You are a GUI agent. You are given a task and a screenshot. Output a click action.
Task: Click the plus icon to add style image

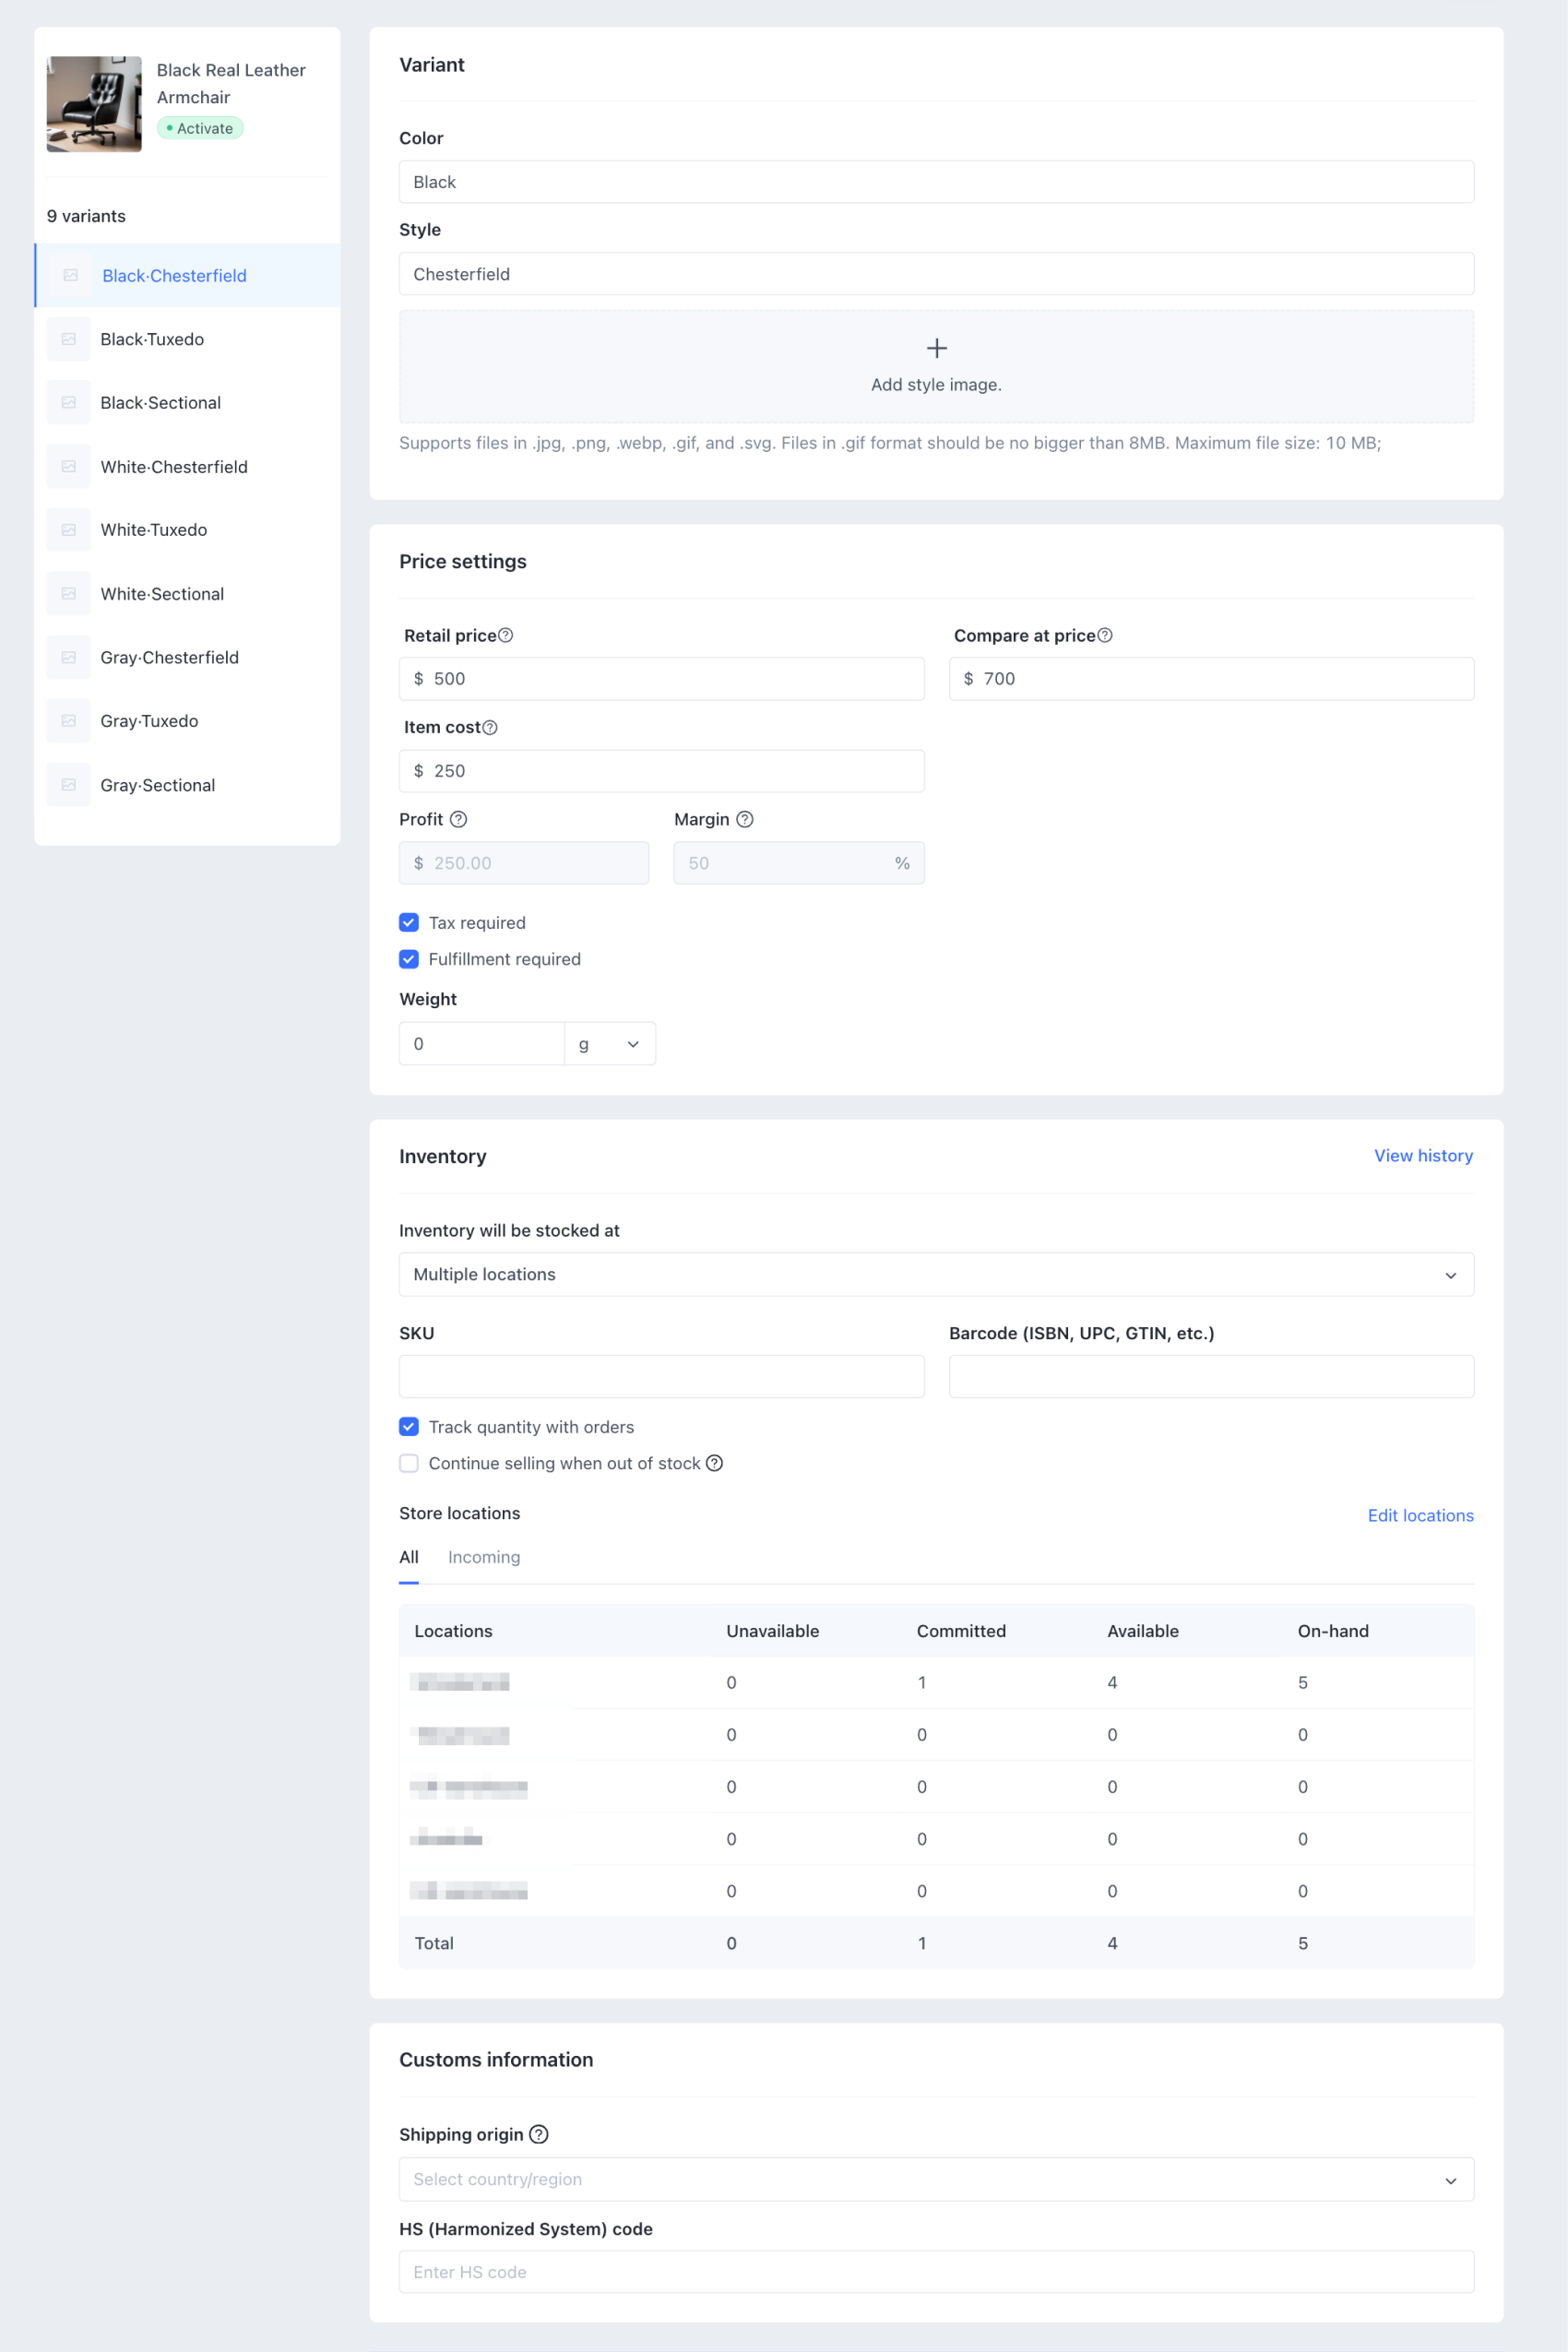[x=936, y=348]
